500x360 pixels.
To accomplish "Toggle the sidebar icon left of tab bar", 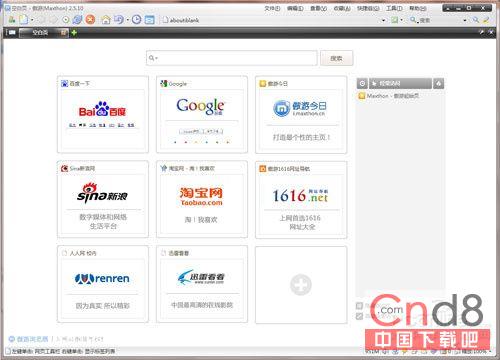I will [x=11, y=32].
